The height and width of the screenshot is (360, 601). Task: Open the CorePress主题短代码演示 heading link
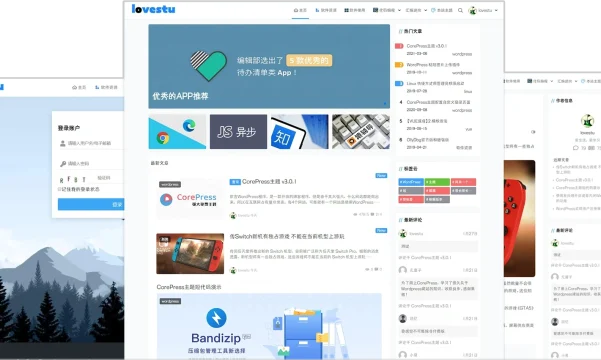tap(189, 287)
